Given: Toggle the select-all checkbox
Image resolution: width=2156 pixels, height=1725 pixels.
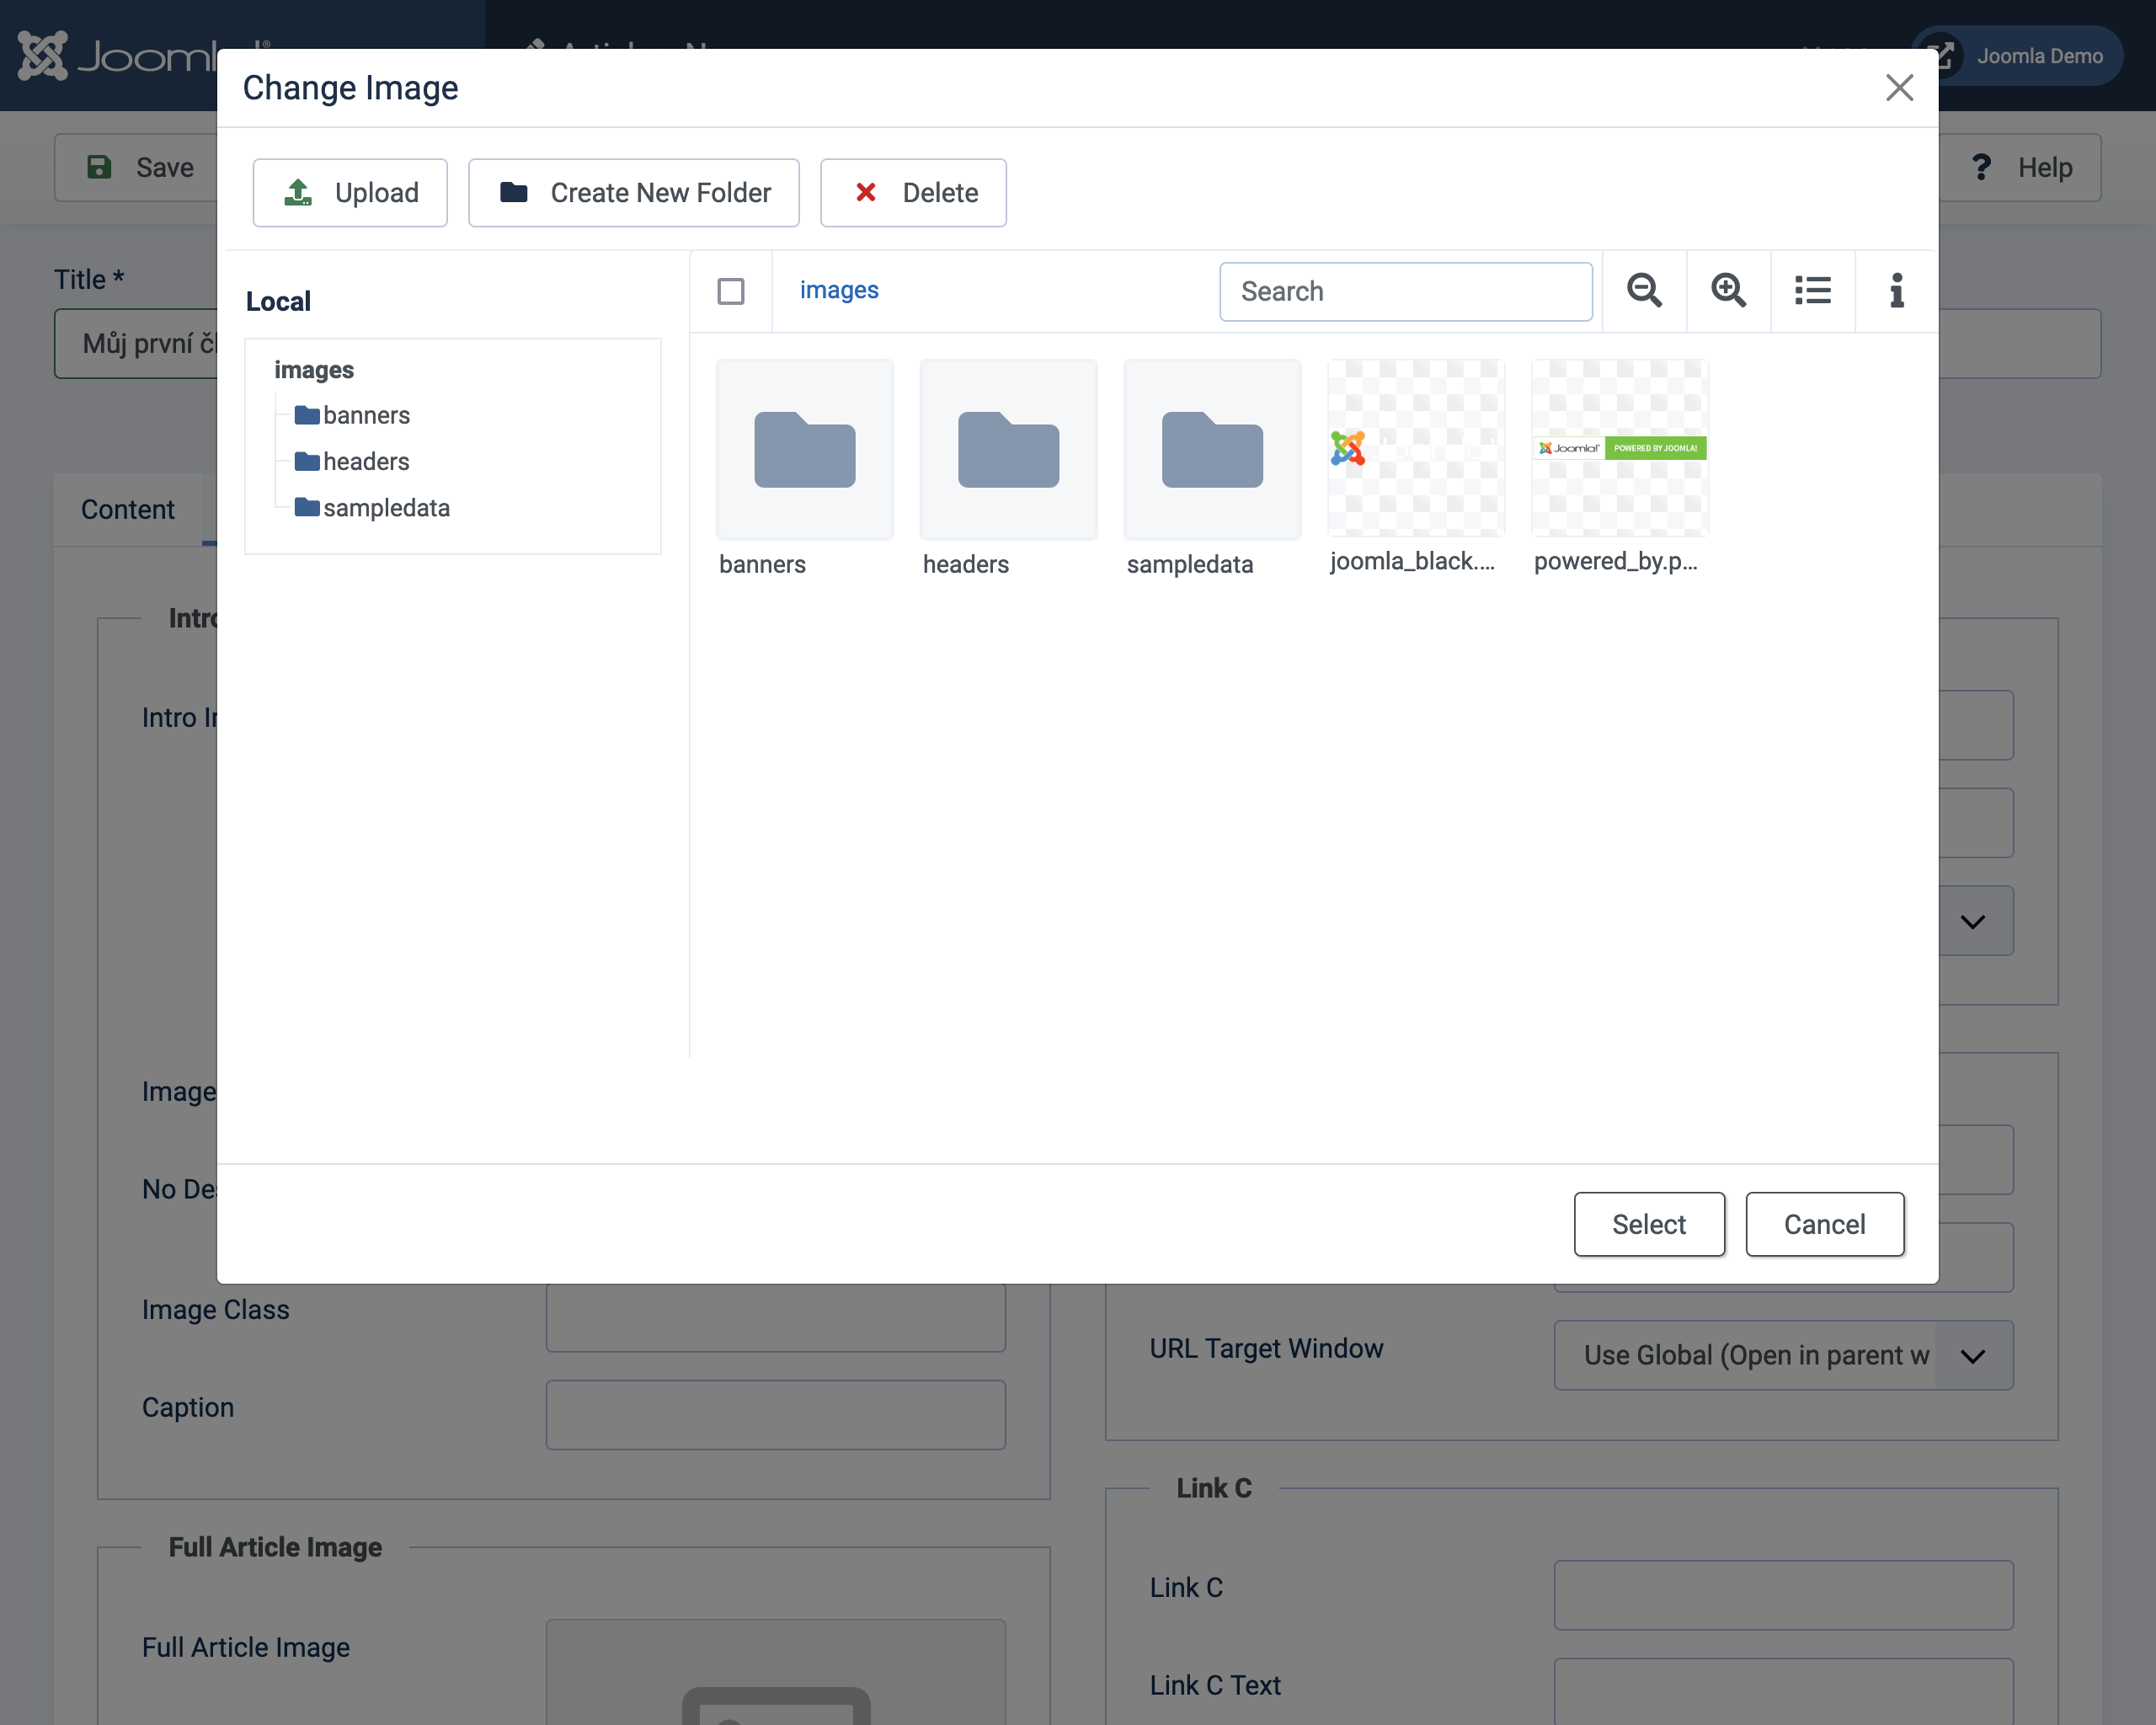Looking at the screenshot, I should tap(731, 291).
